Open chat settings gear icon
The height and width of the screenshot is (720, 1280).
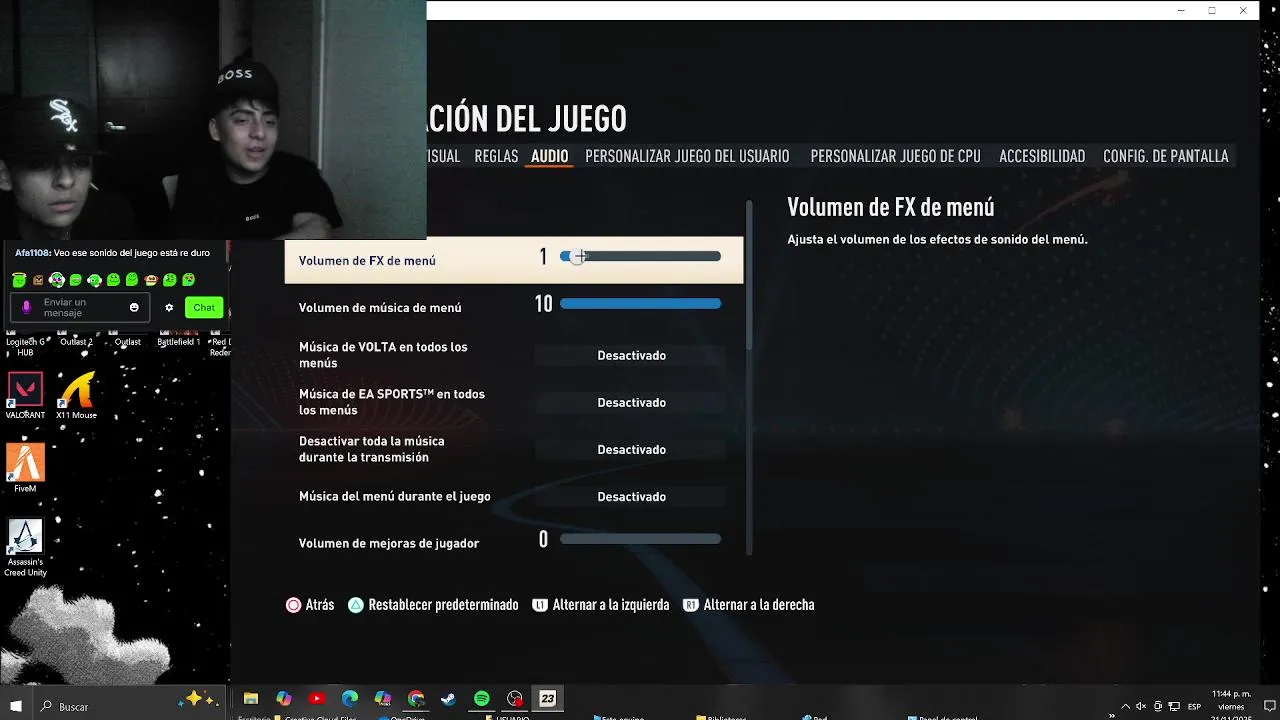[x=169, y=307]
